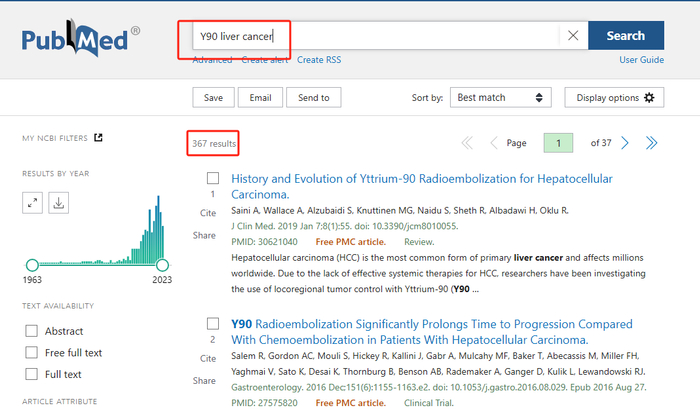Click the 1963 year slider handle
700x412 pixels.
[32, 265]
